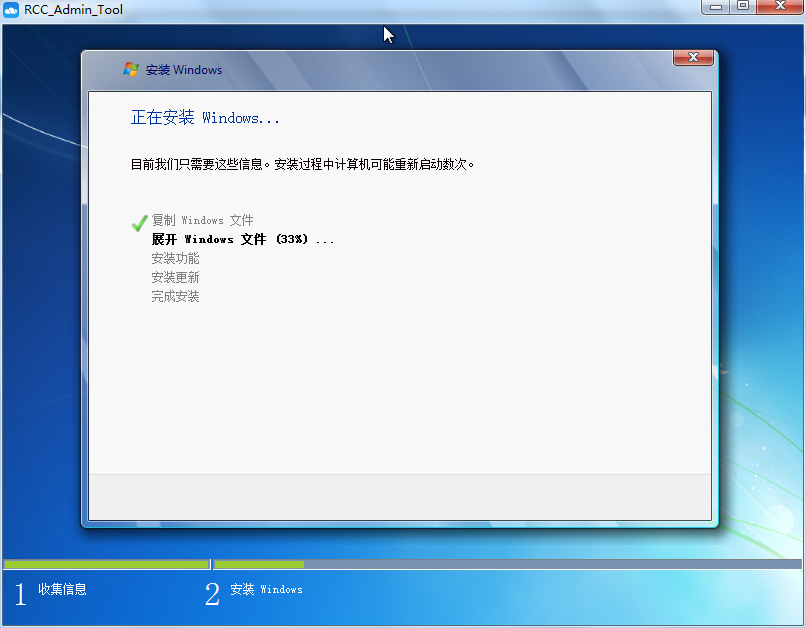Viewport: 806px width, 628px height.
Task: Select the 完成安装 step
Action: (175, 296)
